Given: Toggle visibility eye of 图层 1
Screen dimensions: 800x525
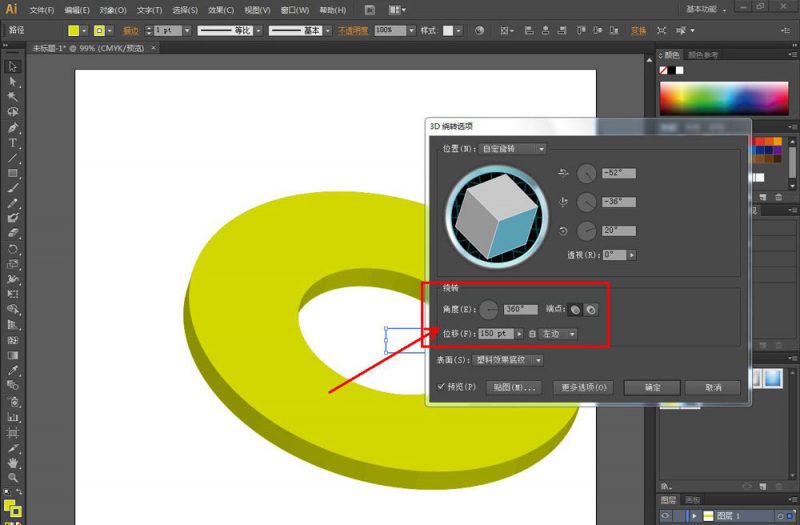Looking at the screenshot, I should click(x=665, y=516).
